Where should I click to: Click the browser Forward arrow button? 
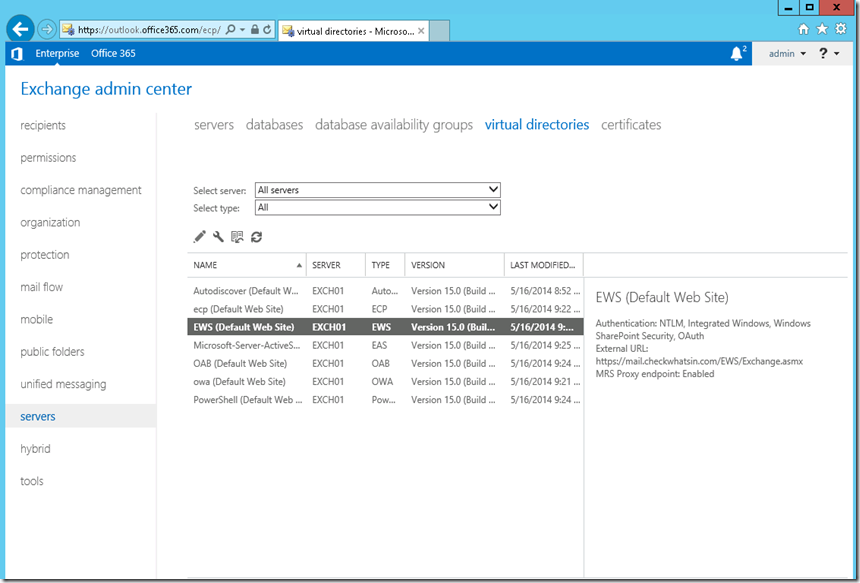(x=47, y=30)
